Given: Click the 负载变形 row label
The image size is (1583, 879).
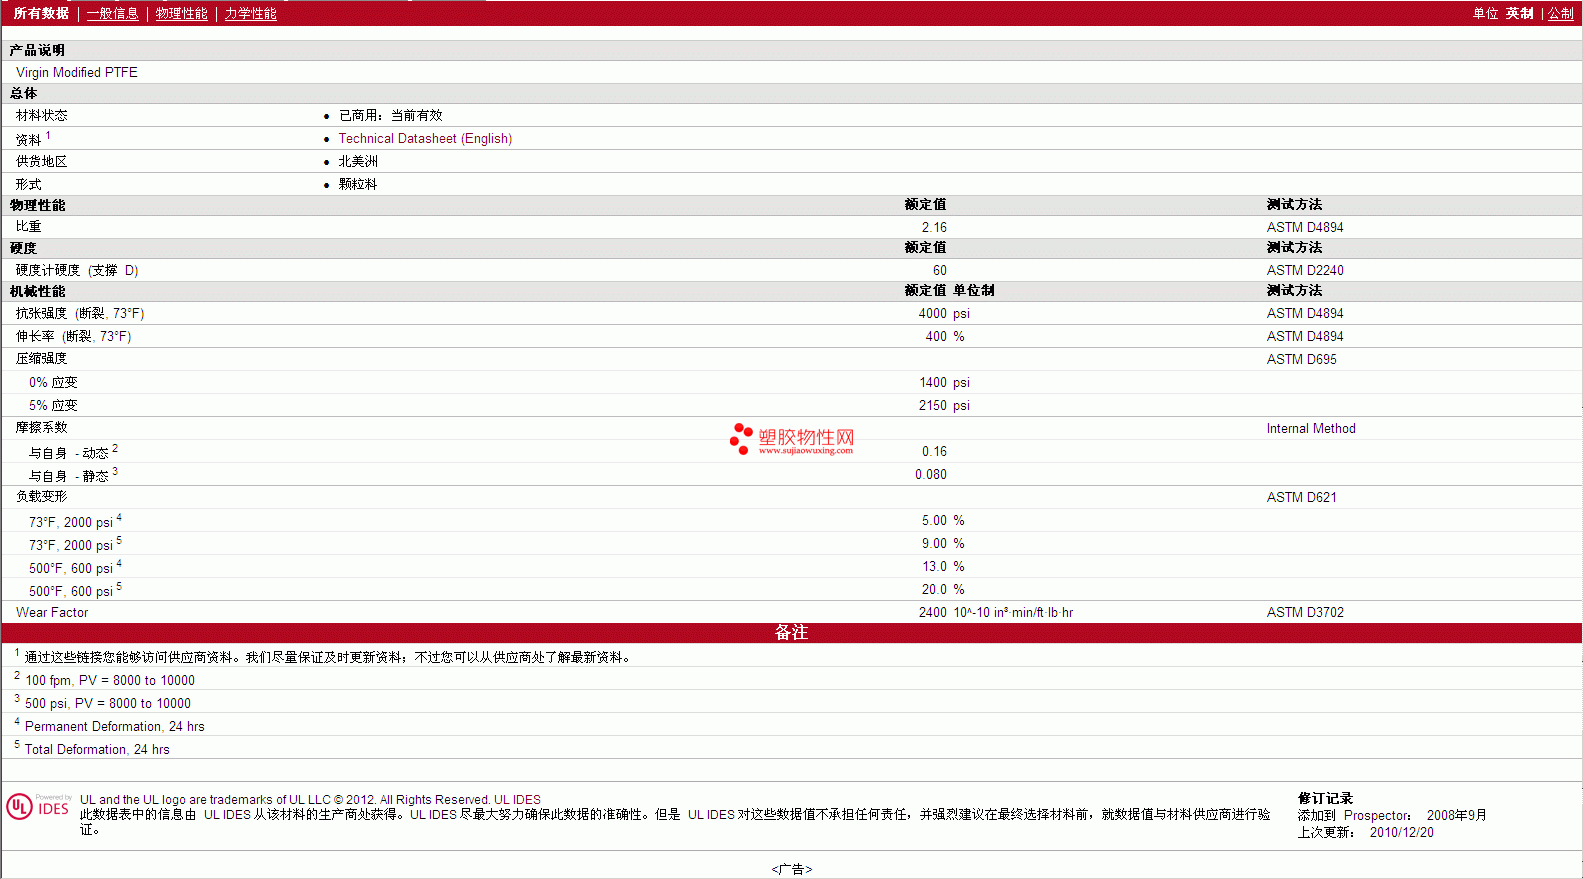Looking at the screenshot, I should coord(42,496).
